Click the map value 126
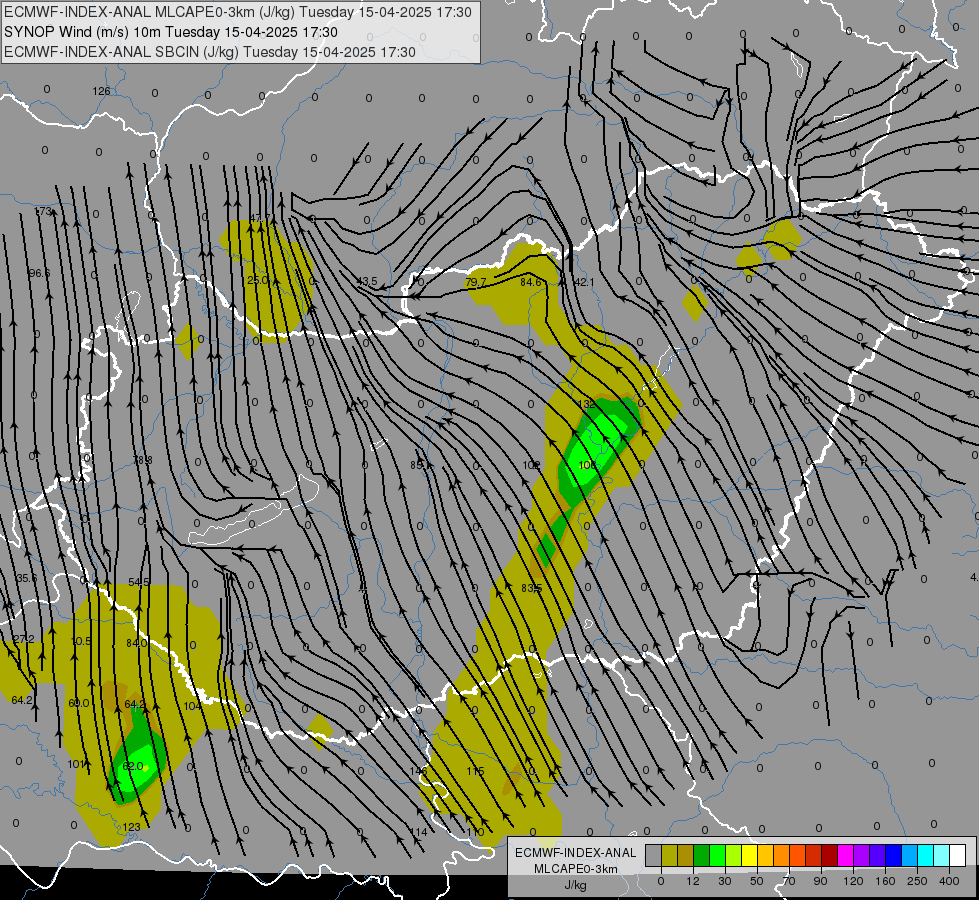The image size is (979, 900). 101,91
